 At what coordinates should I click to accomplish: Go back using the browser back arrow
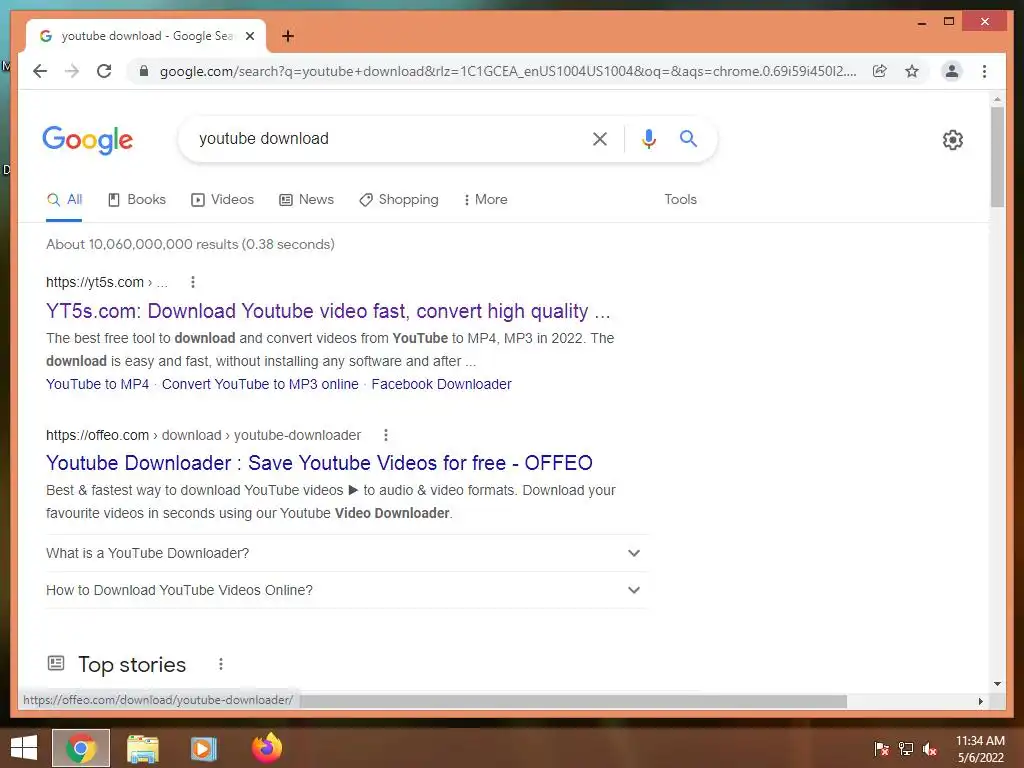tap(40, 71)
